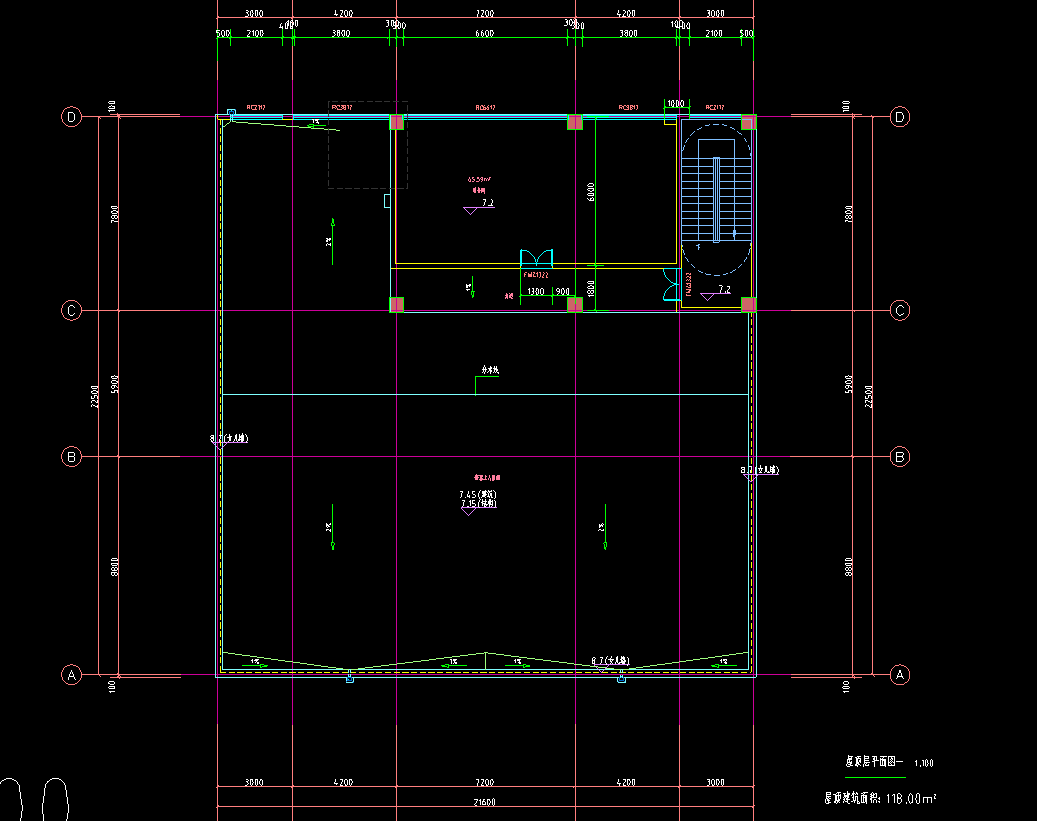Select the 1000 dimension near the stairwell
The width and height of the screenshot is (1037, 821).
[x=675, y=103]
